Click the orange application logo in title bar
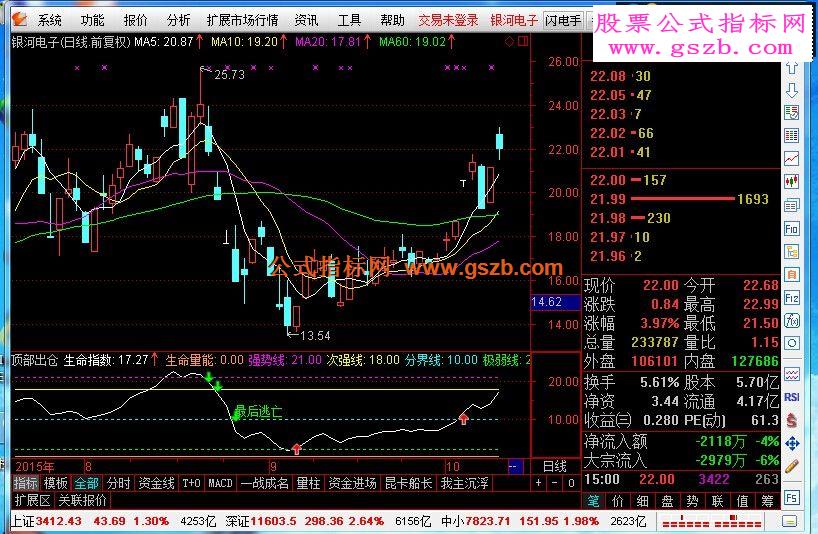This screenshot has width=818, height=534. pos(20,20)
